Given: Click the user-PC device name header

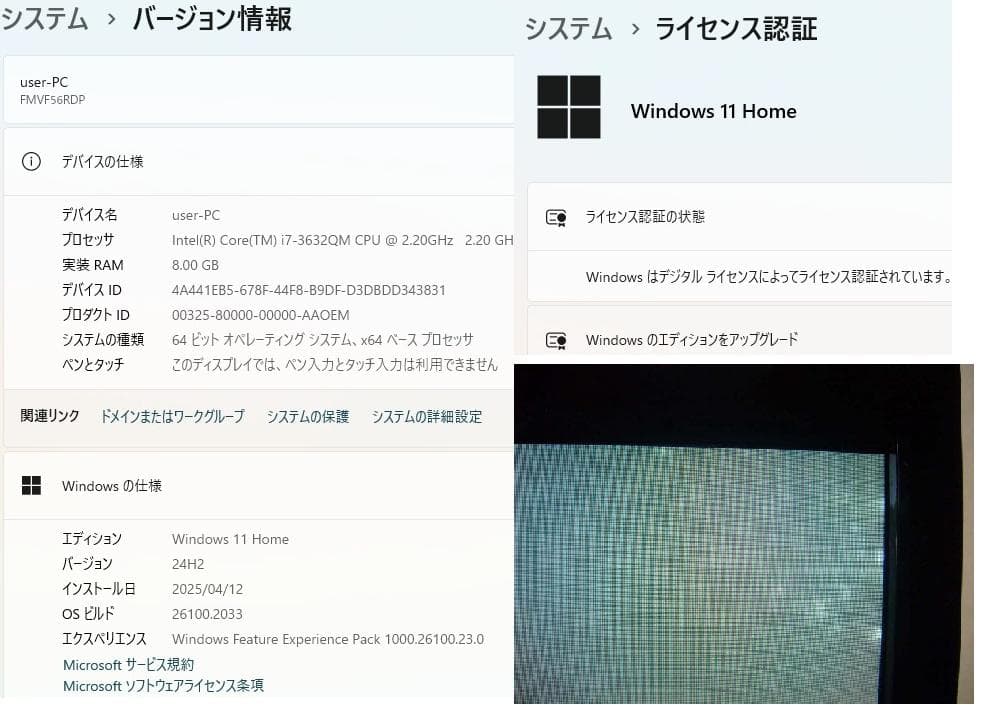Looking at the screenshot, I should coord(44,82).
